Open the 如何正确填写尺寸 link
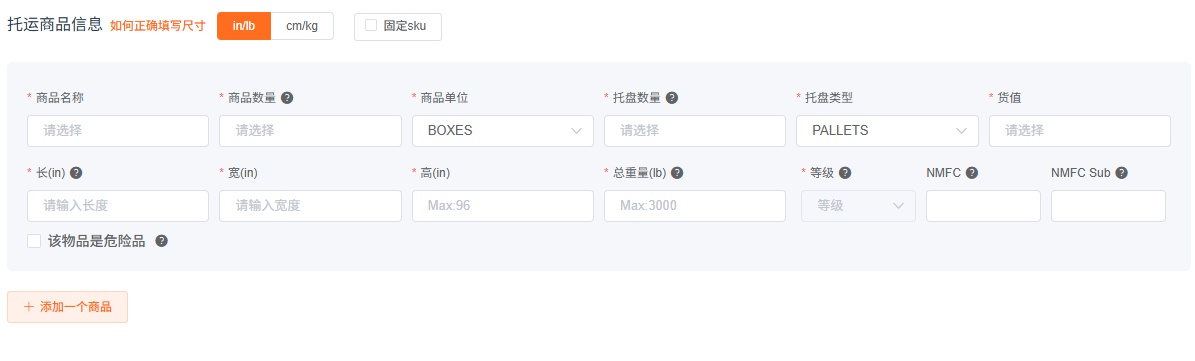This screenshot has height=361, width=1195. click(158, 26)
